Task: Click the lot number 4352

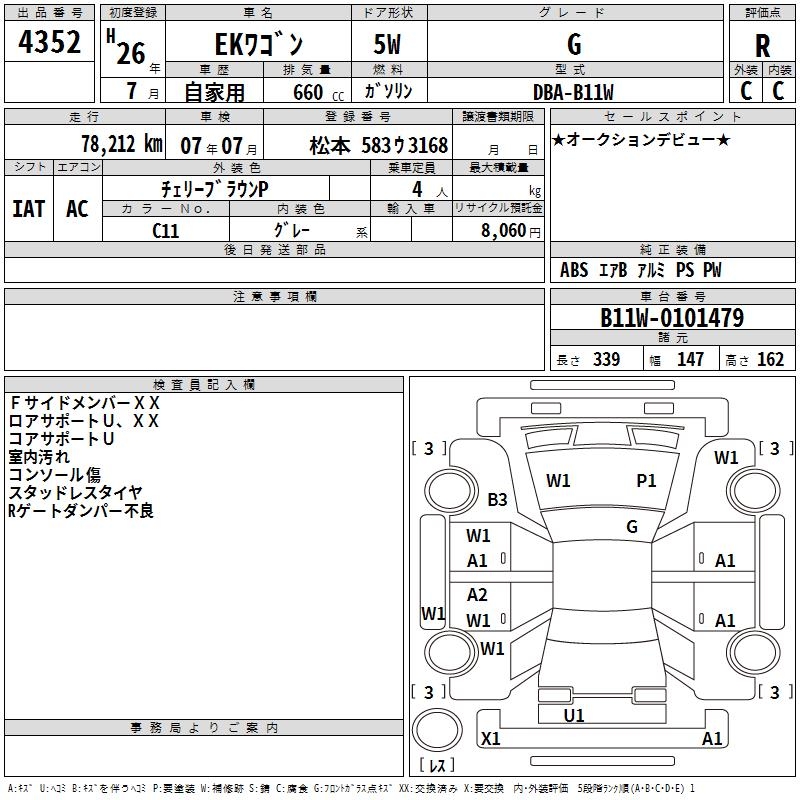Action: [x=50, y=44]
